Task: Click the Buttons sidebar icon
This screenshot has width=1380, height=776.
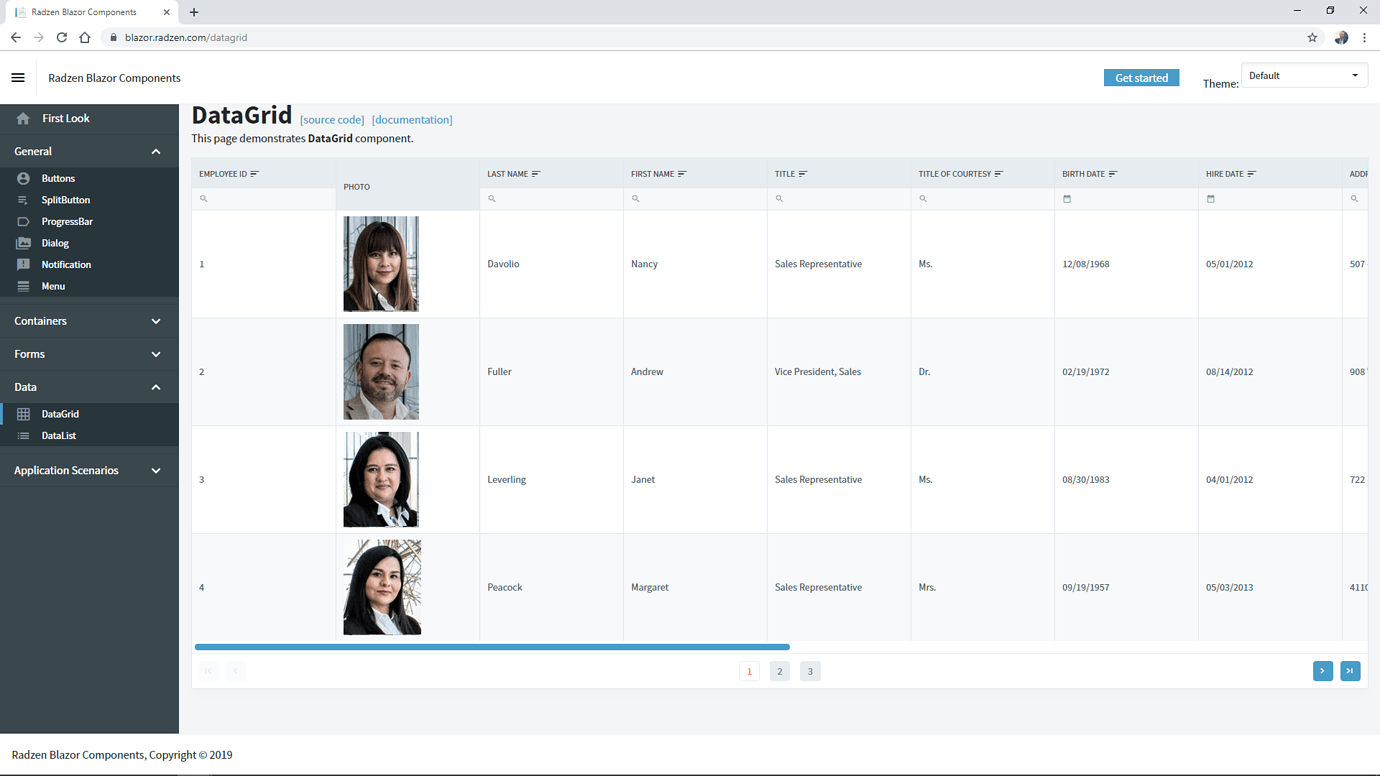Action: [23, 178]
